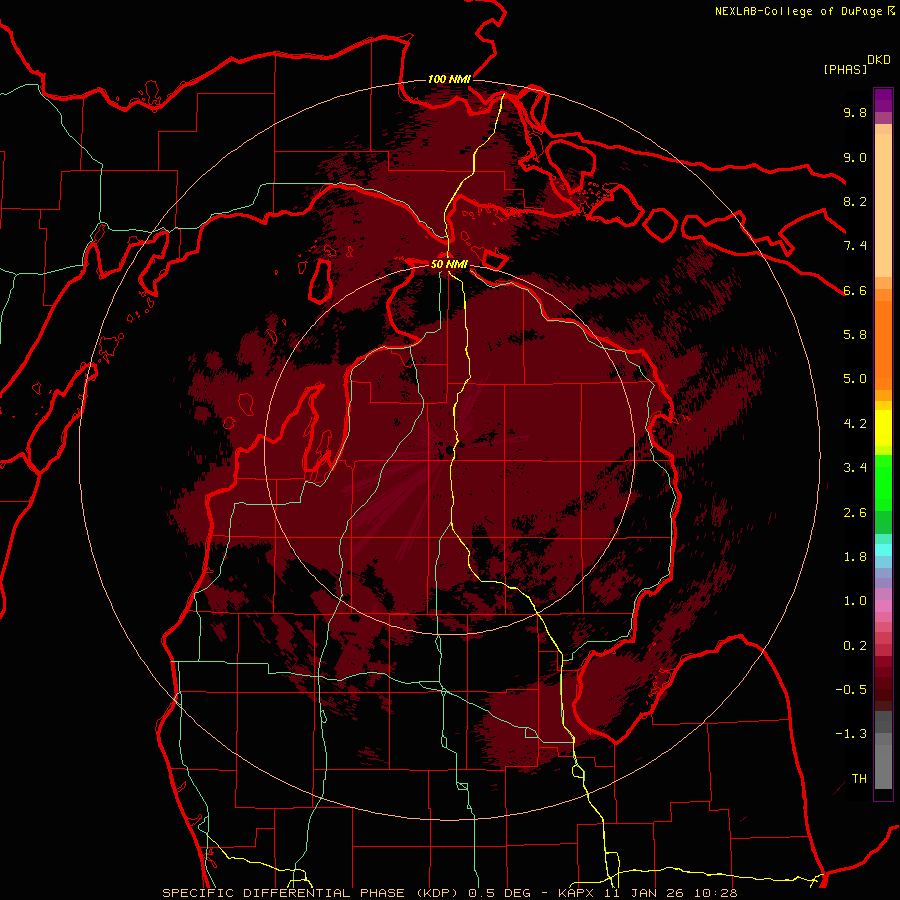Select the 1.0 scale value
The width and height of the screenshot is (900, 900).
click(x=855, y=601)
